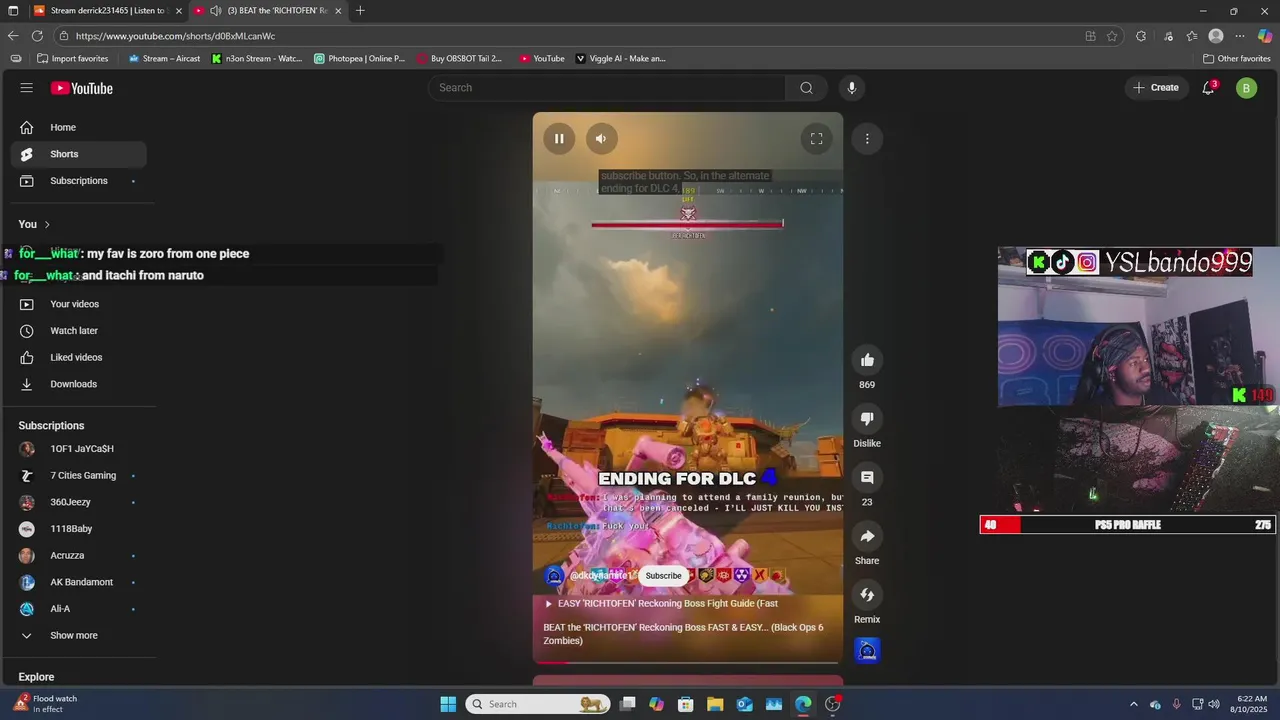
Task: Dislike this Shorts video
Action: (x=867, y=419)
